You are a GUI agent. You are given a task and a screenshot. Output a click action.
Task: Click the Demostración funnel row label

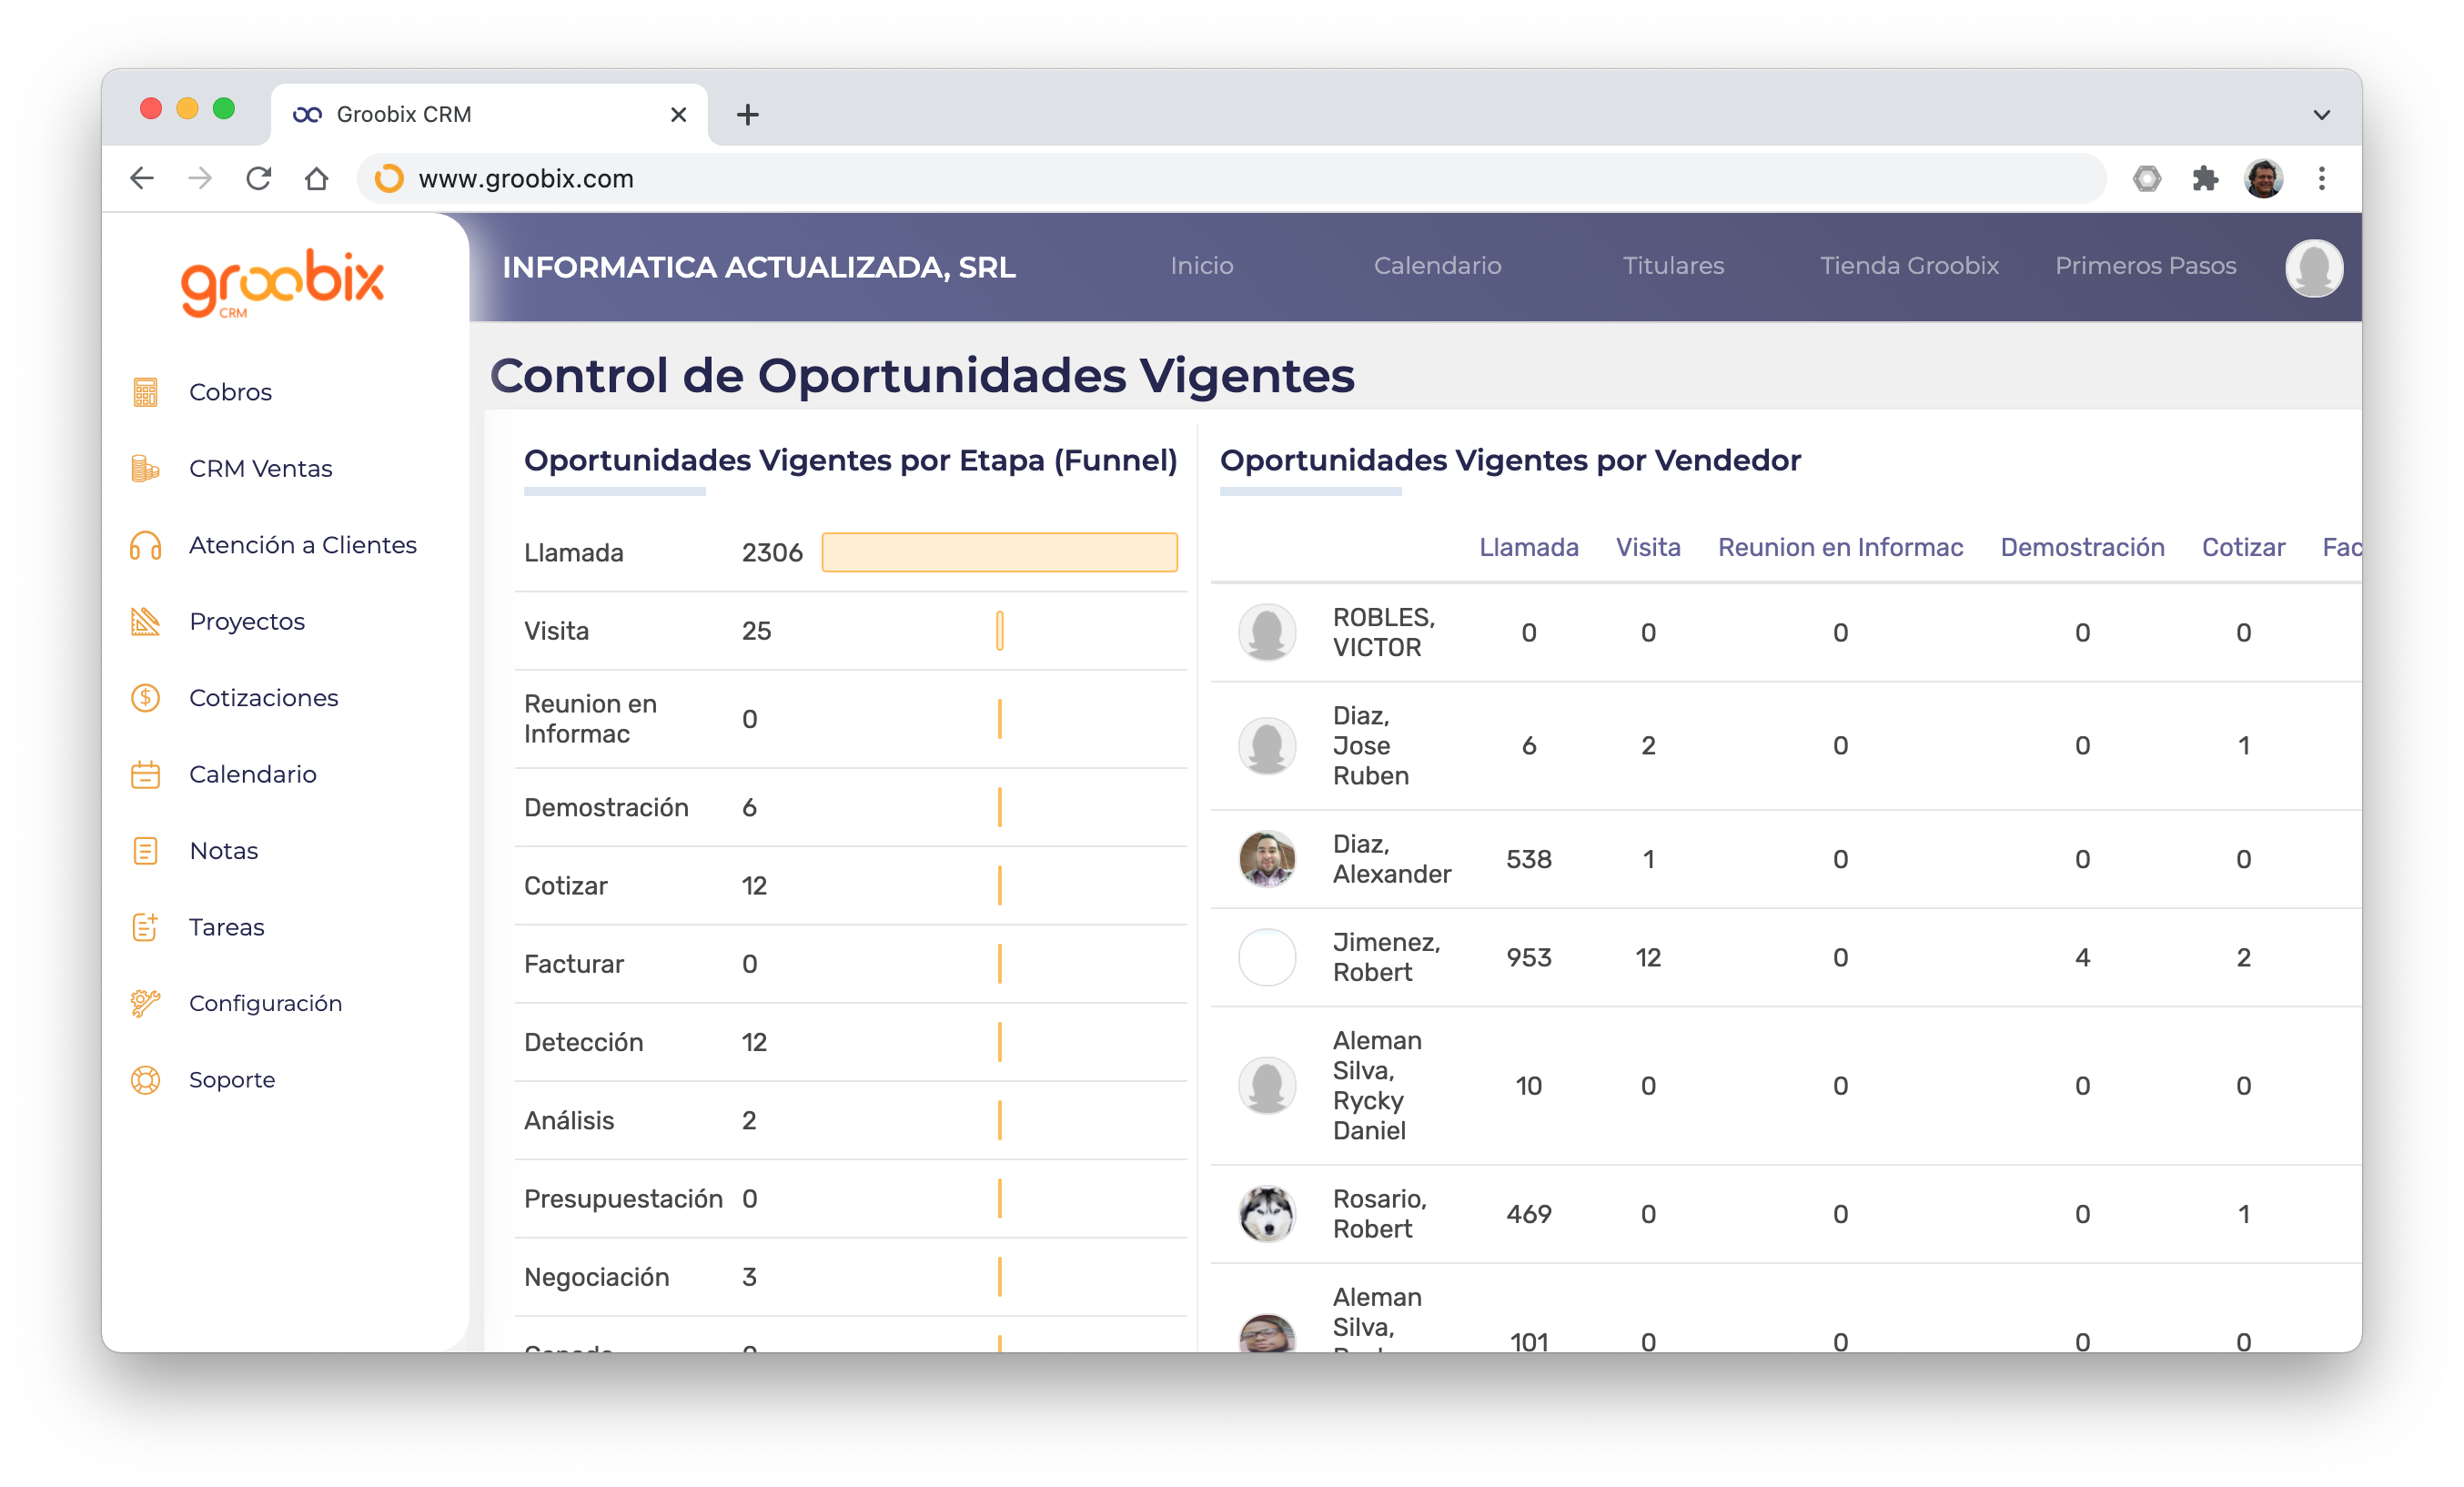pos(606,807)
